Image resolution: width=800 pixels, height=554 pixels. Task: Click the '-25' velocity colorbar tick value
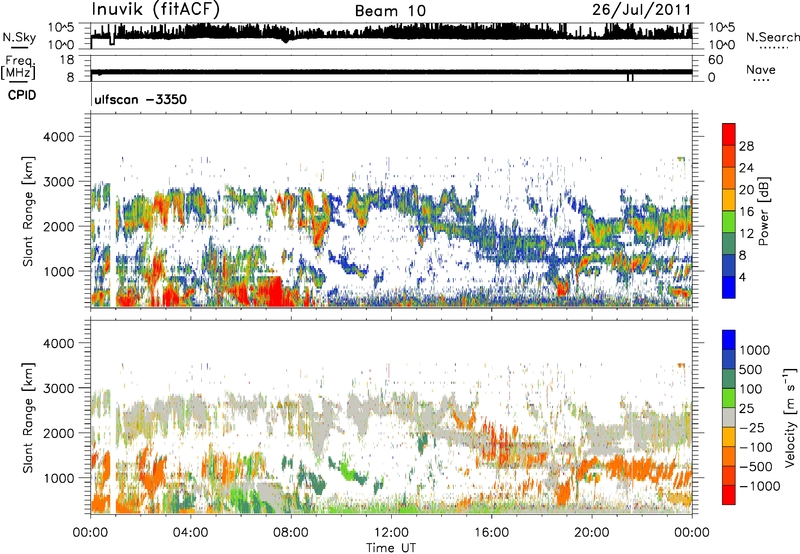pyautogui.click(x=752, y=428)
